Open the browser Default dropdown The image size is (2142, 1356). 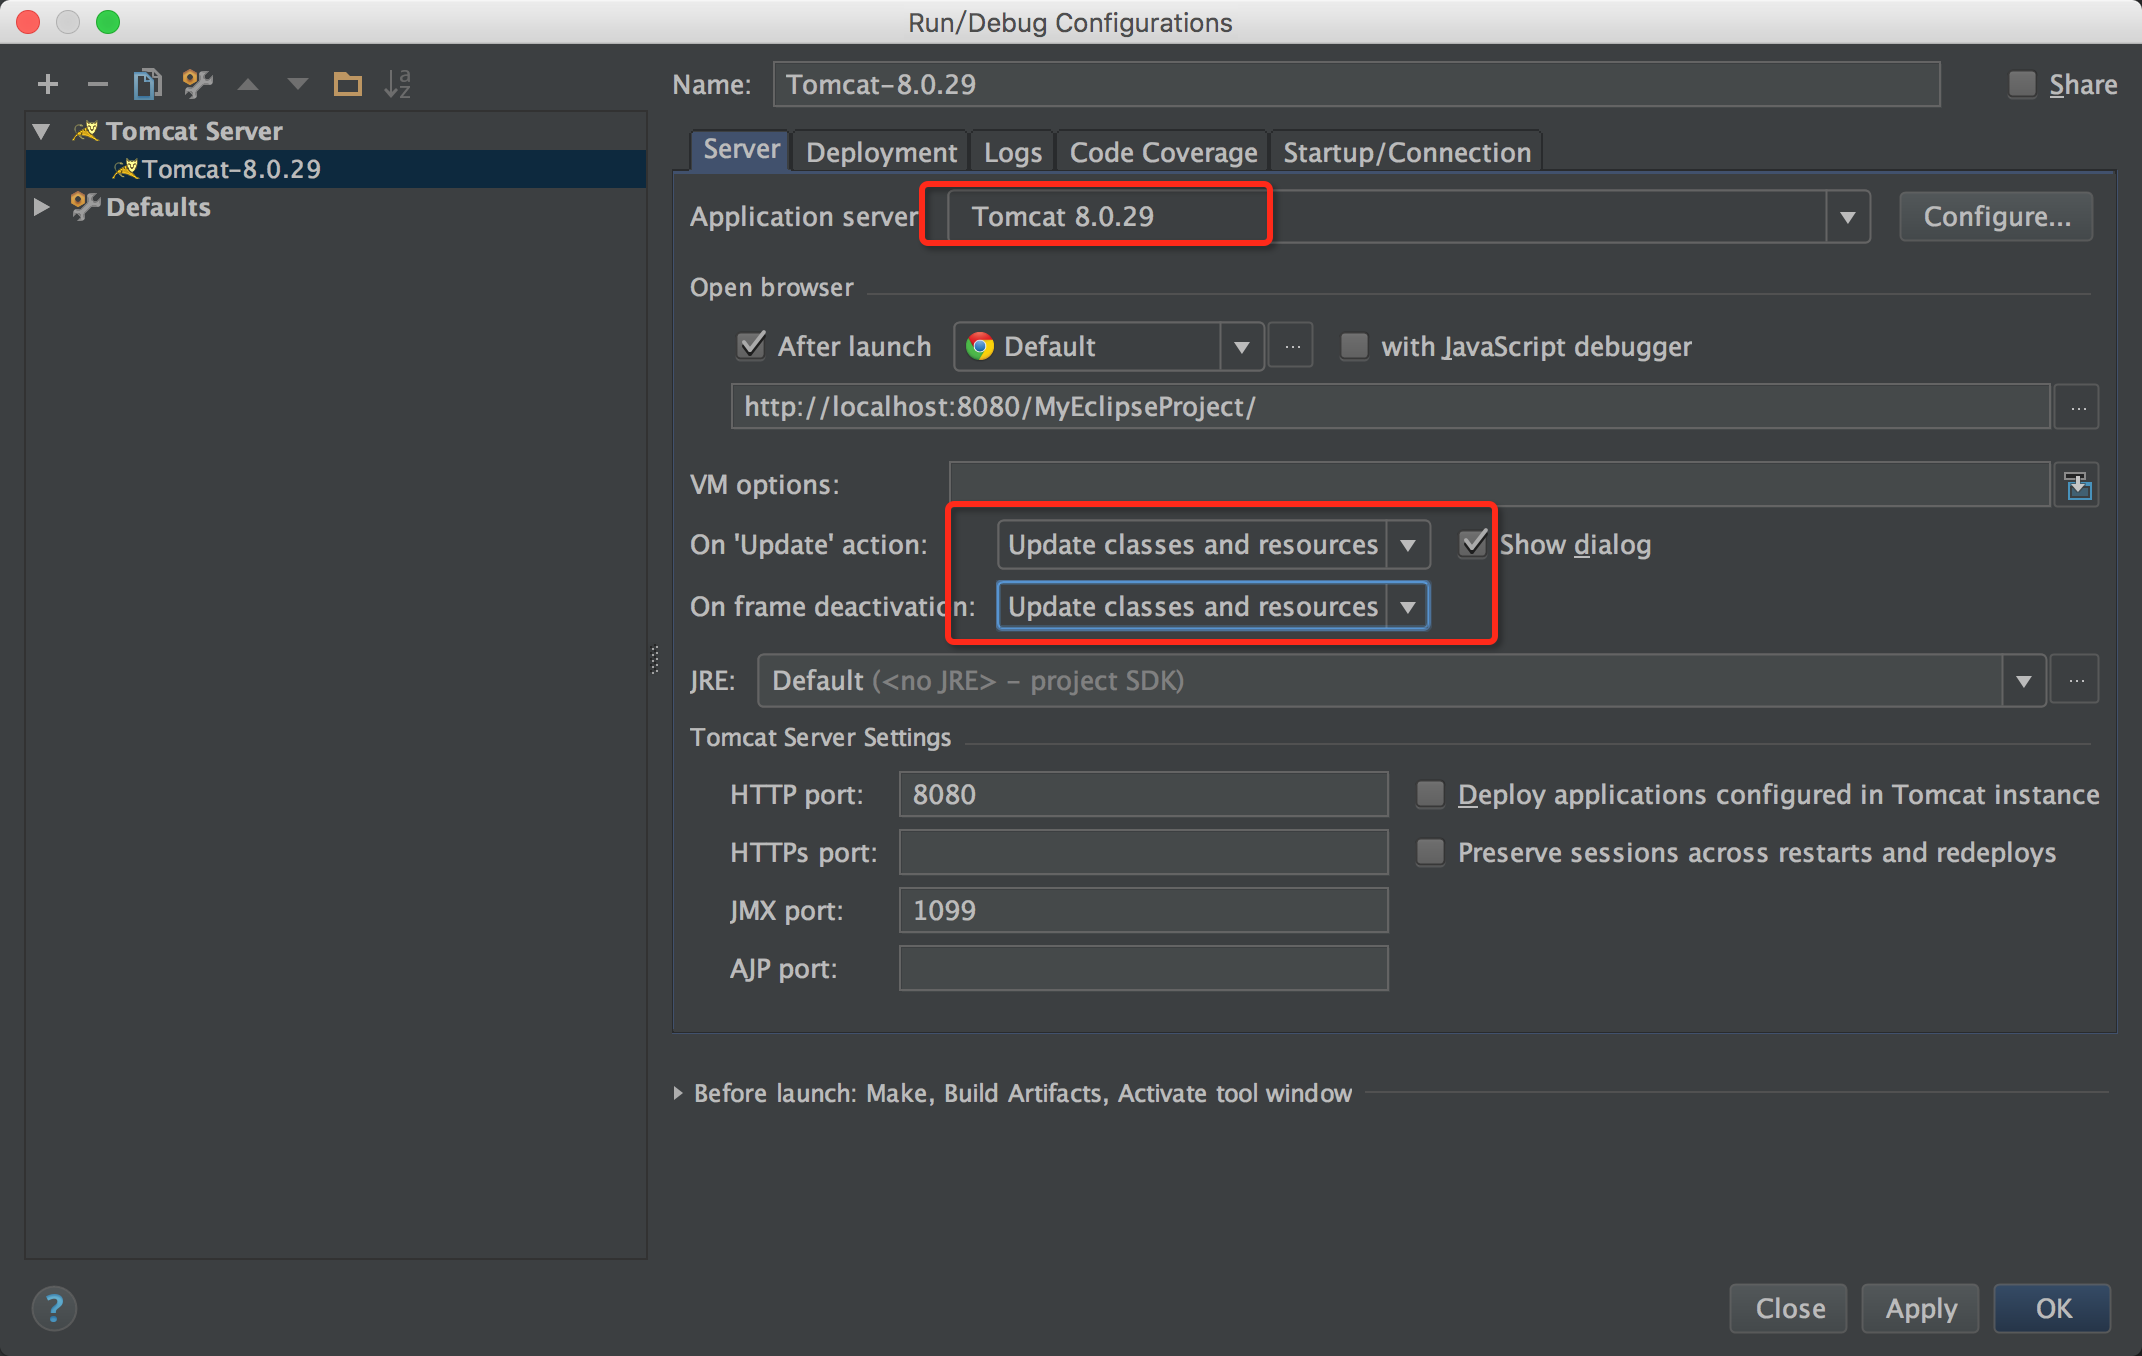tap(1241, 347)
